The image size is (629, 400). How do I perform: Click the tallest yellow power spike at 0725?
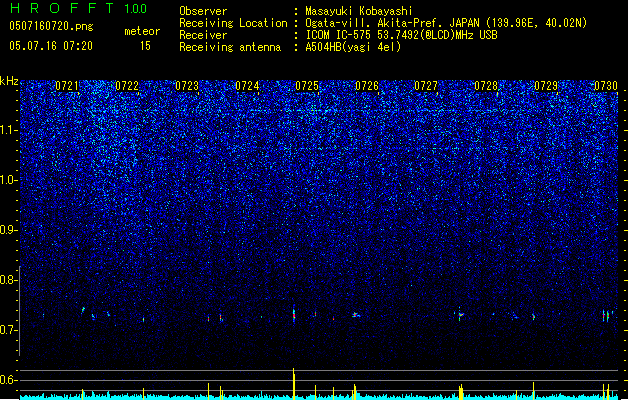pyautogui.click(x=294, y=384)
